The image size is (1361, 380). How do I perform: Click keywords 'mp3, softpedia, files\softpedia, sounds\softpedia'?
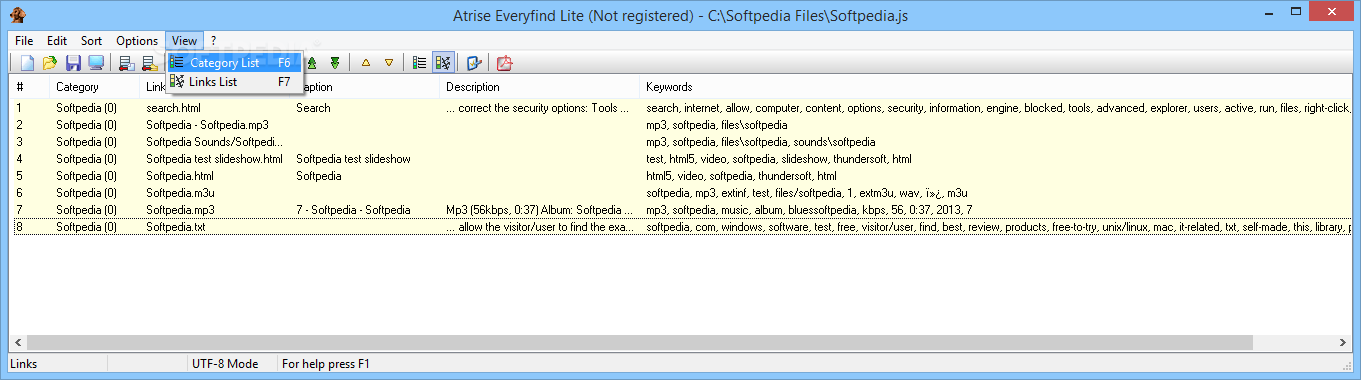(x=760, y=142)
